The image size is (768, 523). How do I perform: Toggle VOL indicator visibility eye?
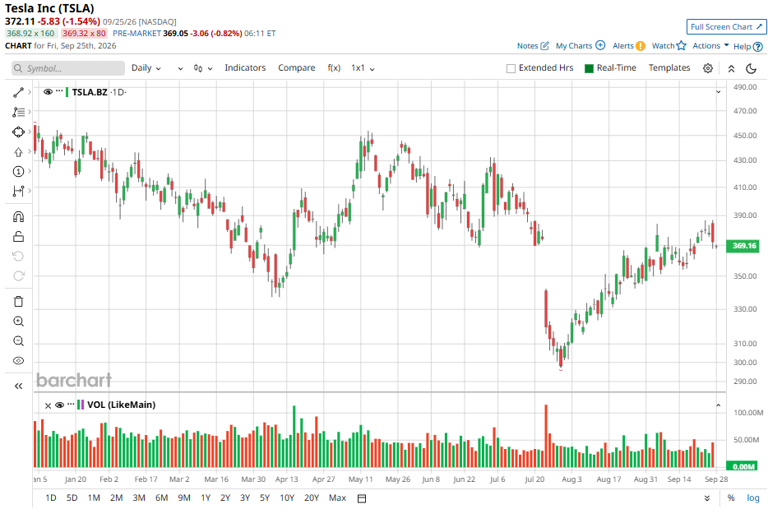click(60, 405)
